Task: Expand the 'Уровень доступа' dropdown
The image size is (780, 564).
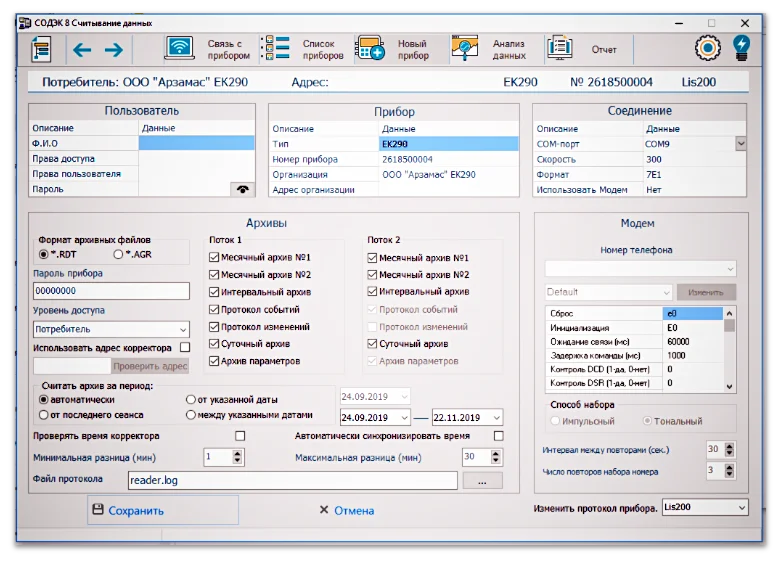Action: click(183, 329)
